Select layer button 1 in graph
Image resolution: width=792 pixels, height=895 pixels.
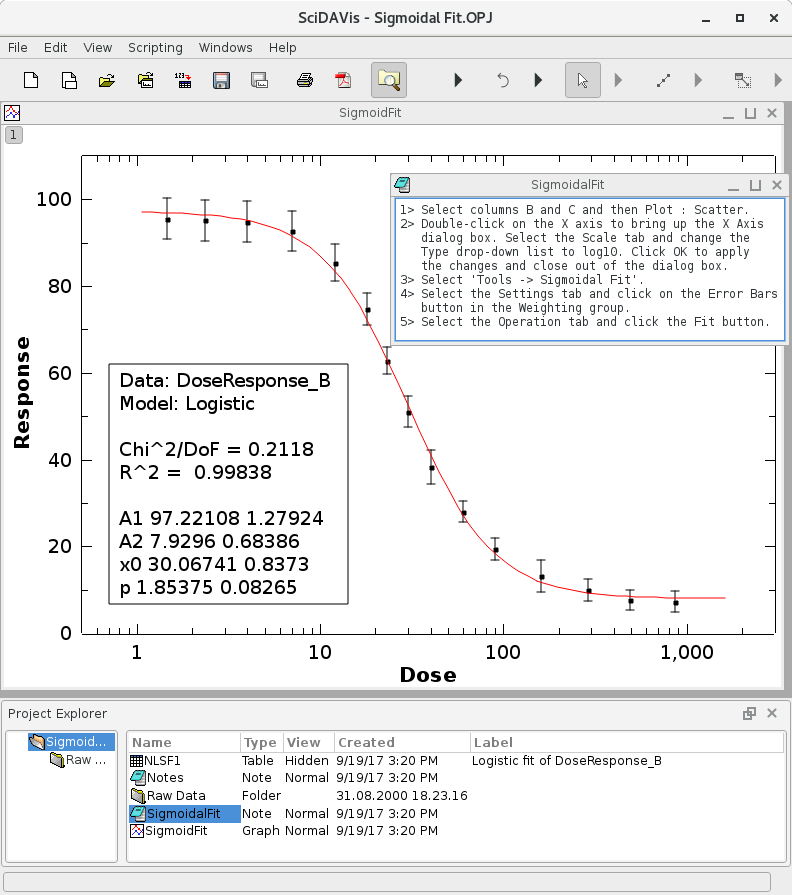tap(14, 134)
